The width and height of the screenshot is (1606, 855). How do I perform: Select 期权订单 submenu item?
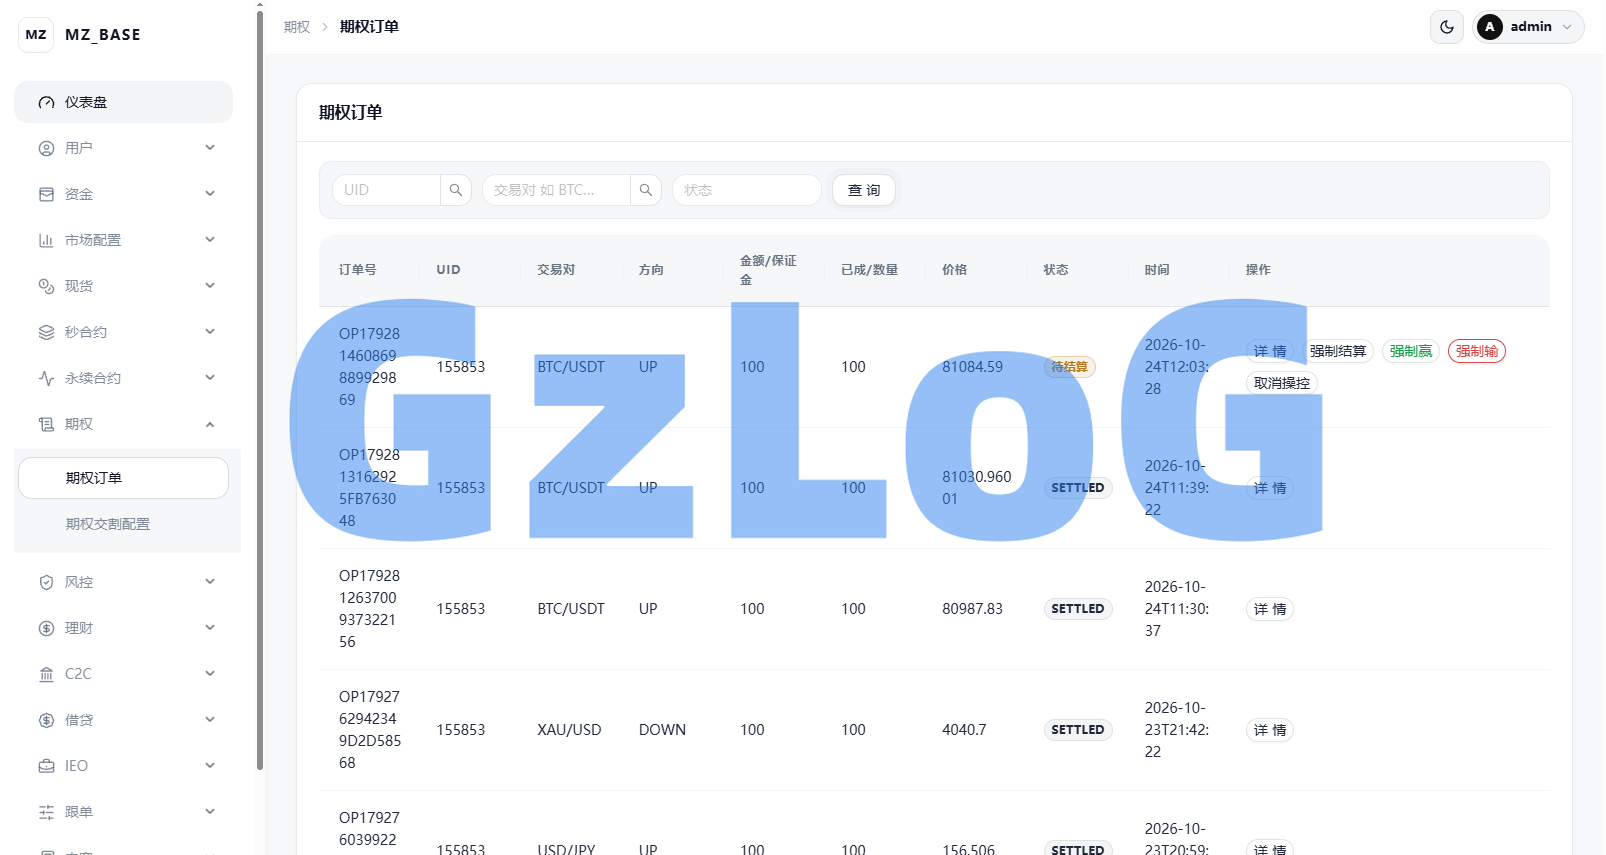tap(123, 478)
